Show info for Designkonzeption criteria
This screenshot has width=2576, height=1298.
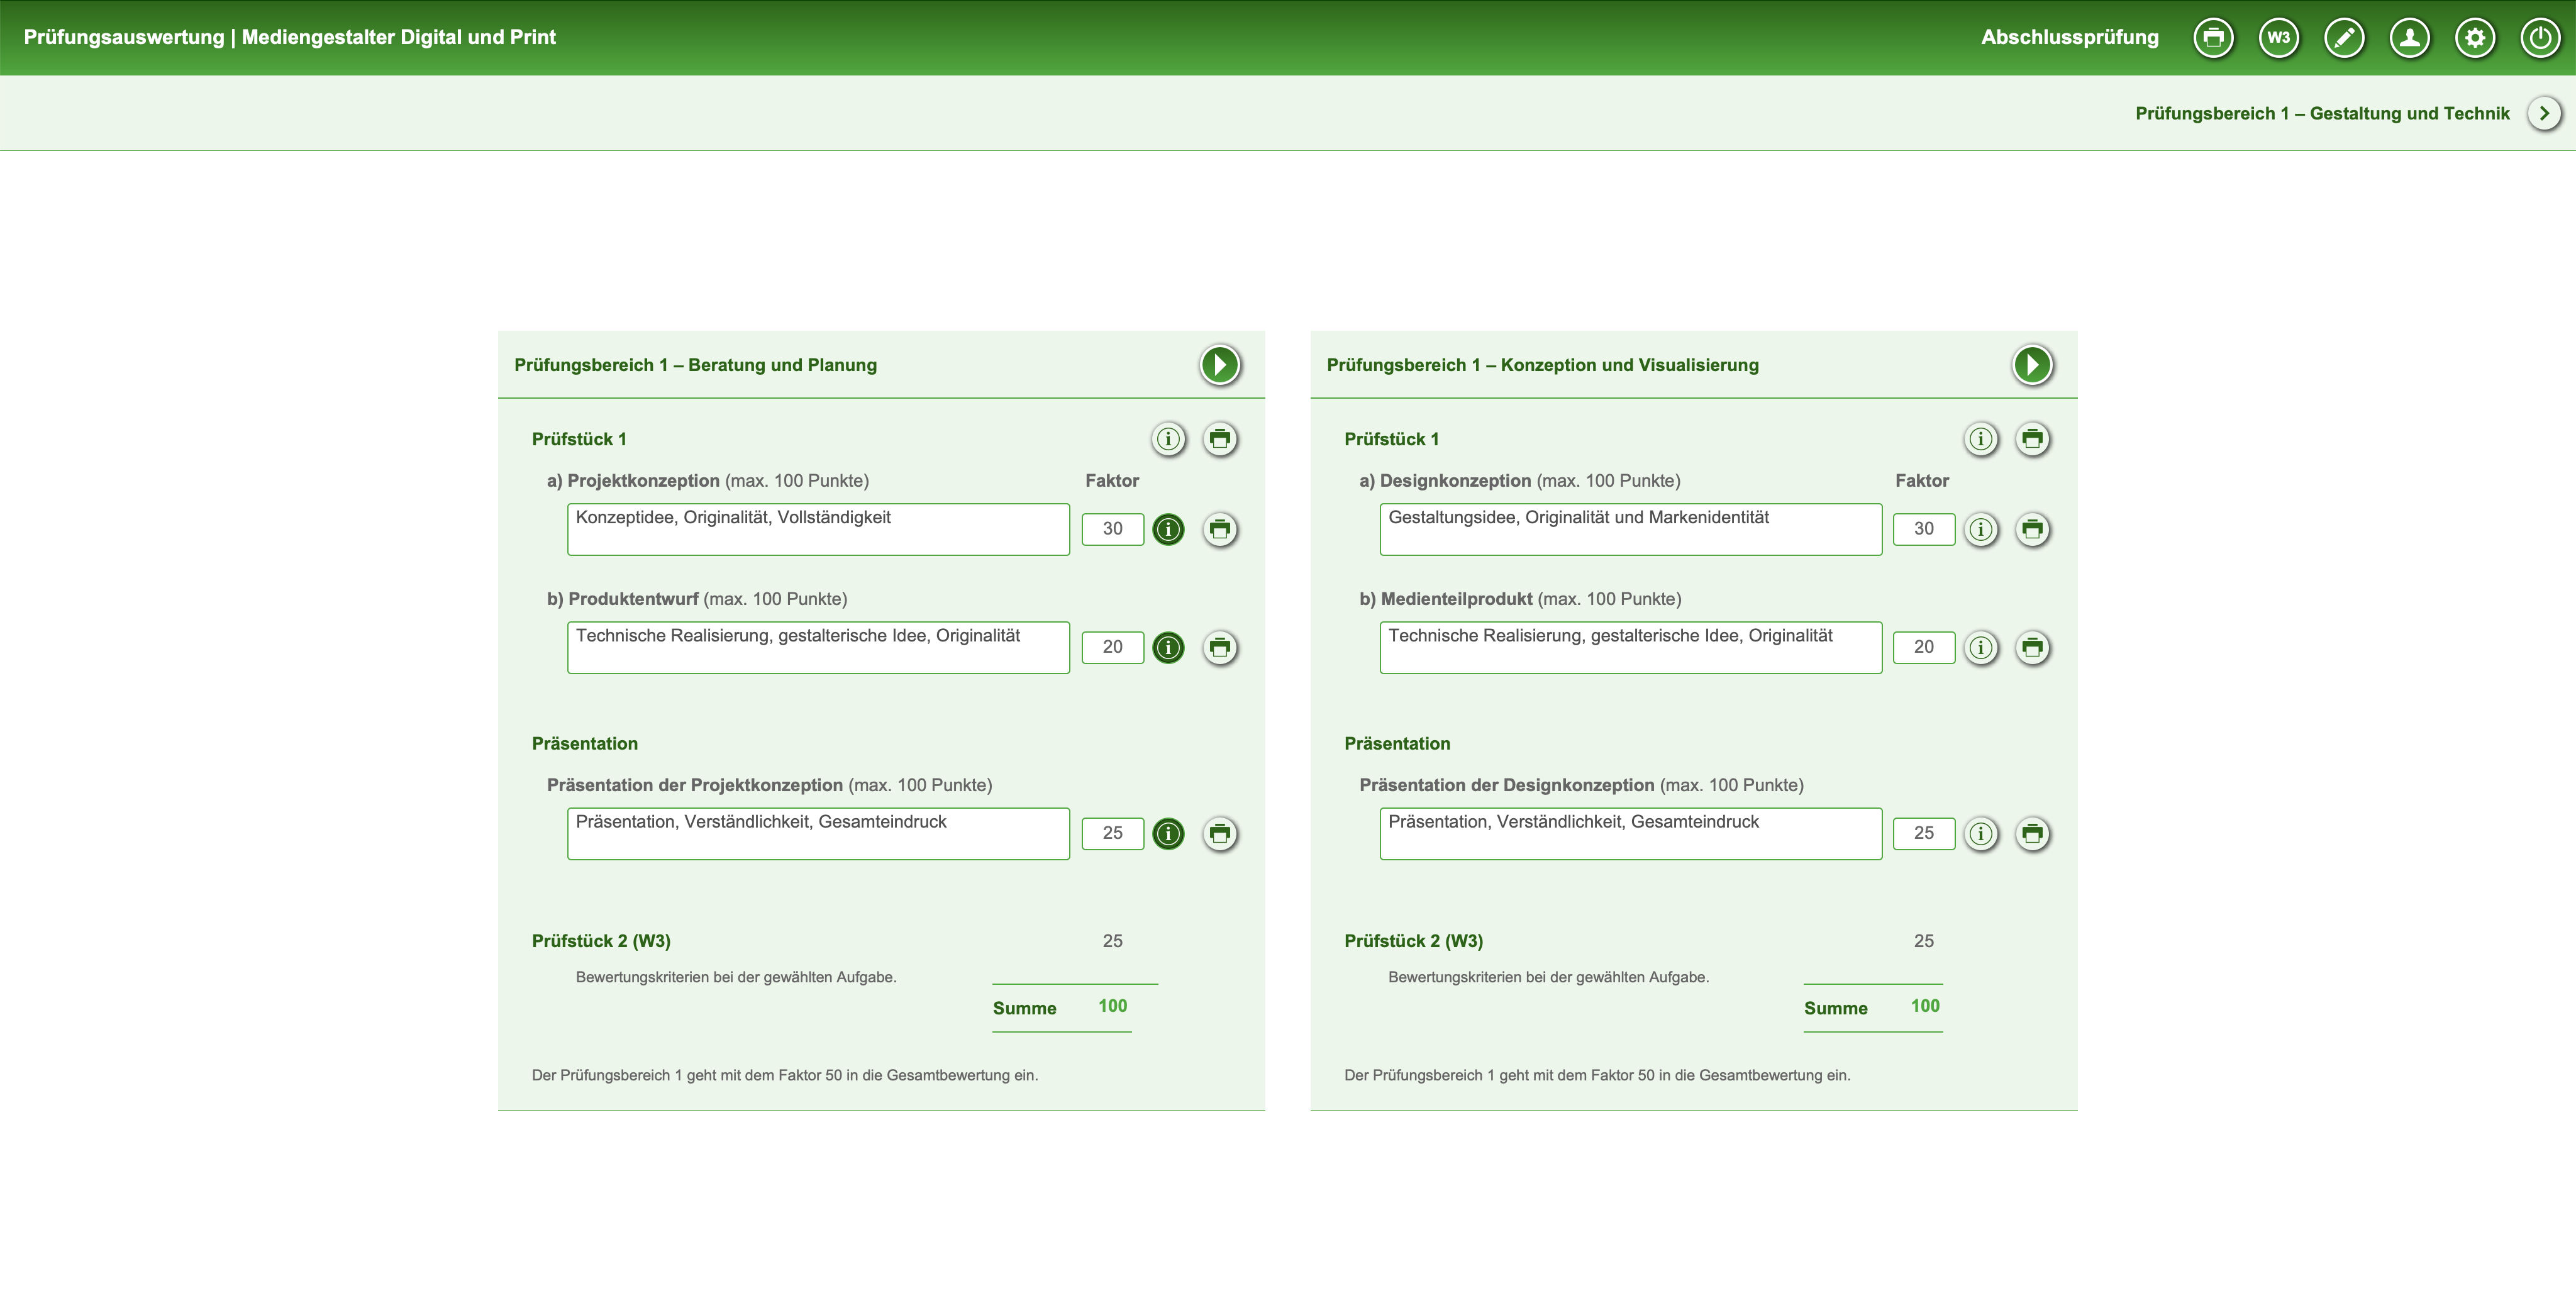click(1980, 529)
